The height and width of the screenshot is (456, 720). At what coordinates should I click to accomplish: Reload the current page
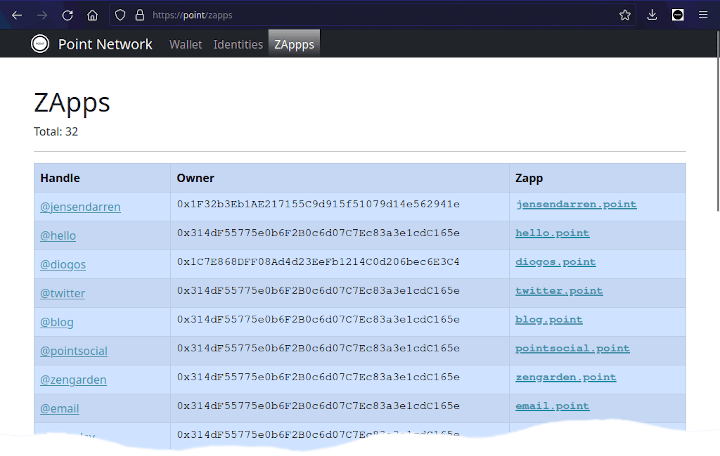tap(67, 15)
